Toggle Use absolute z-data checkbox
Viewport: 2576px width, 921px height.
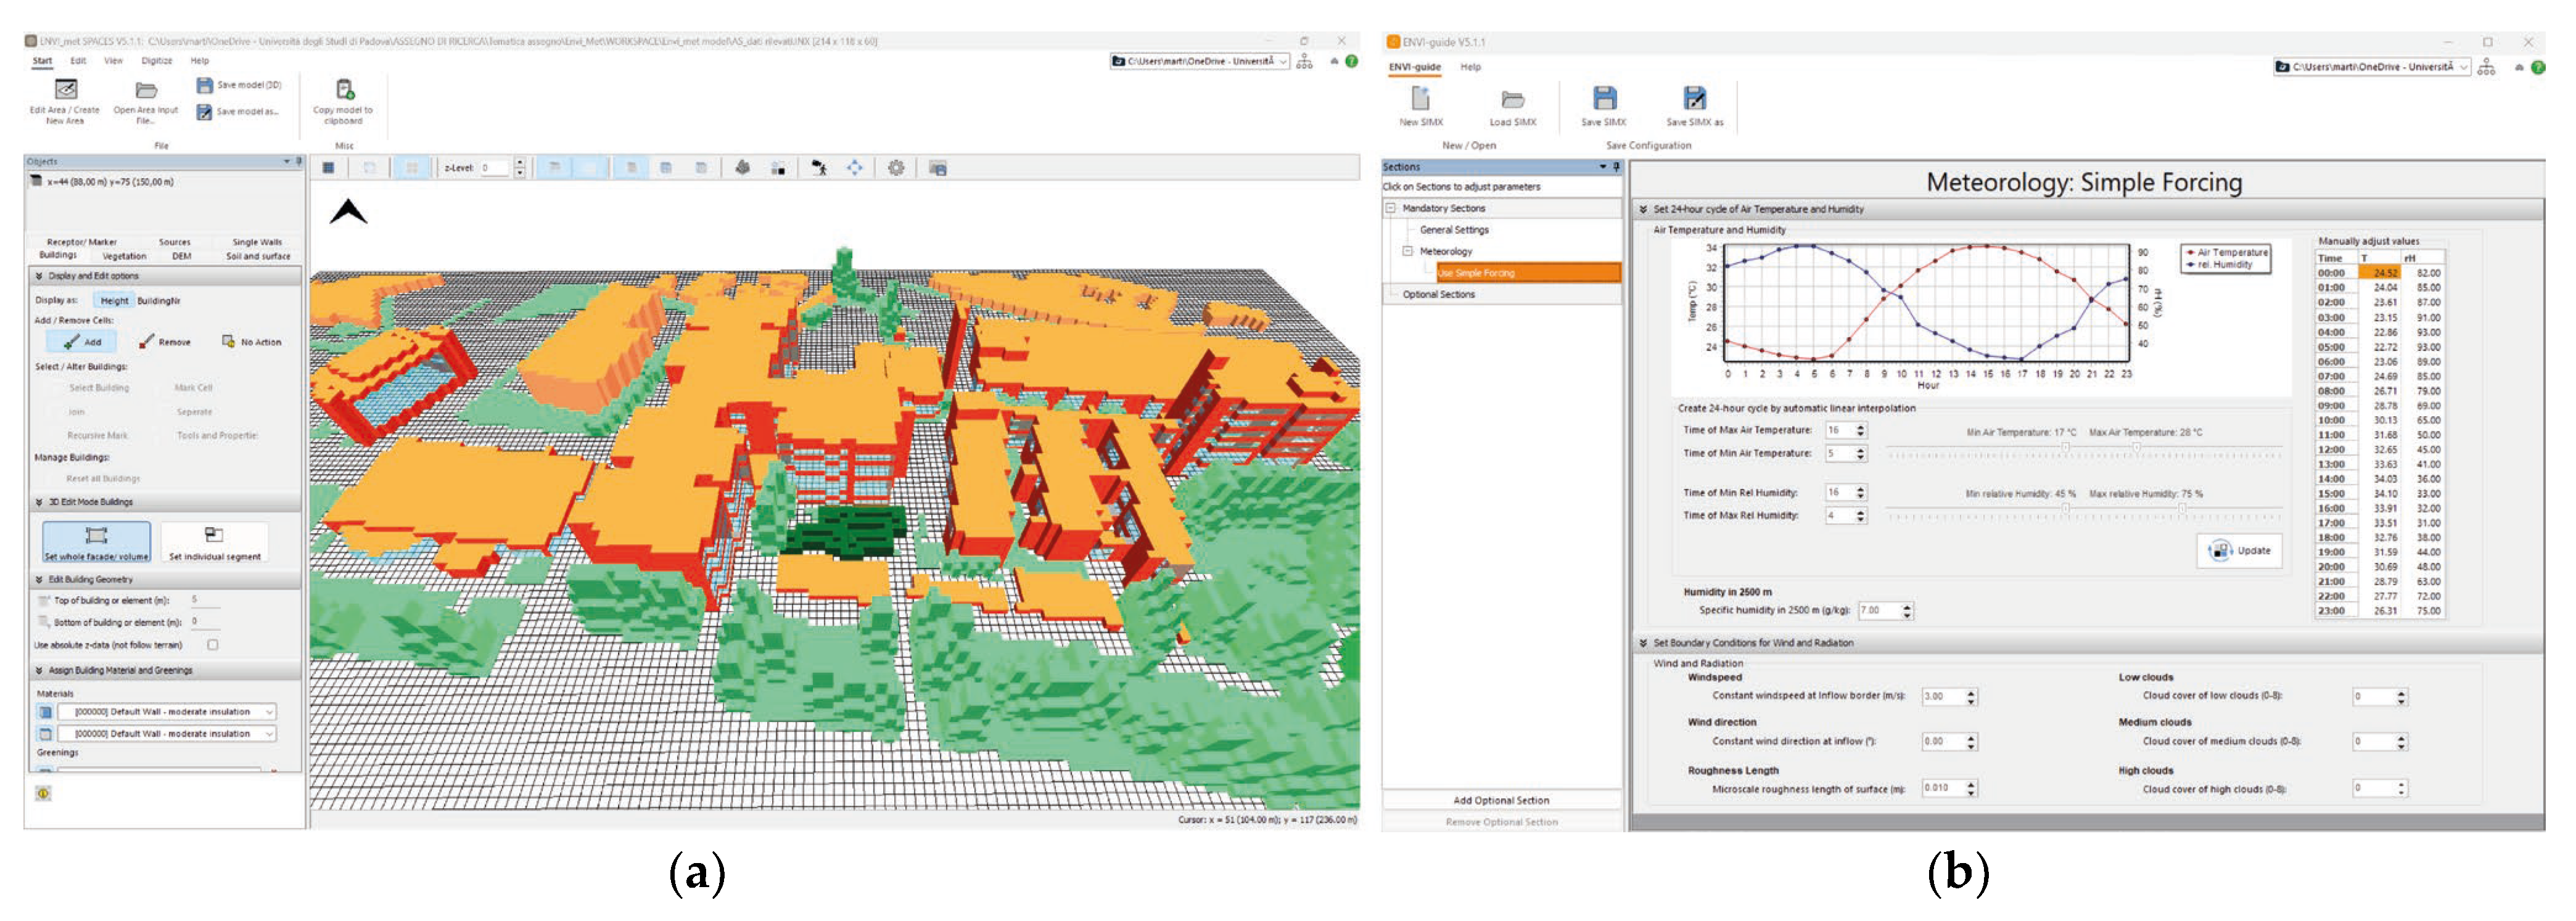pyautogui.click(x=213, y=645)
